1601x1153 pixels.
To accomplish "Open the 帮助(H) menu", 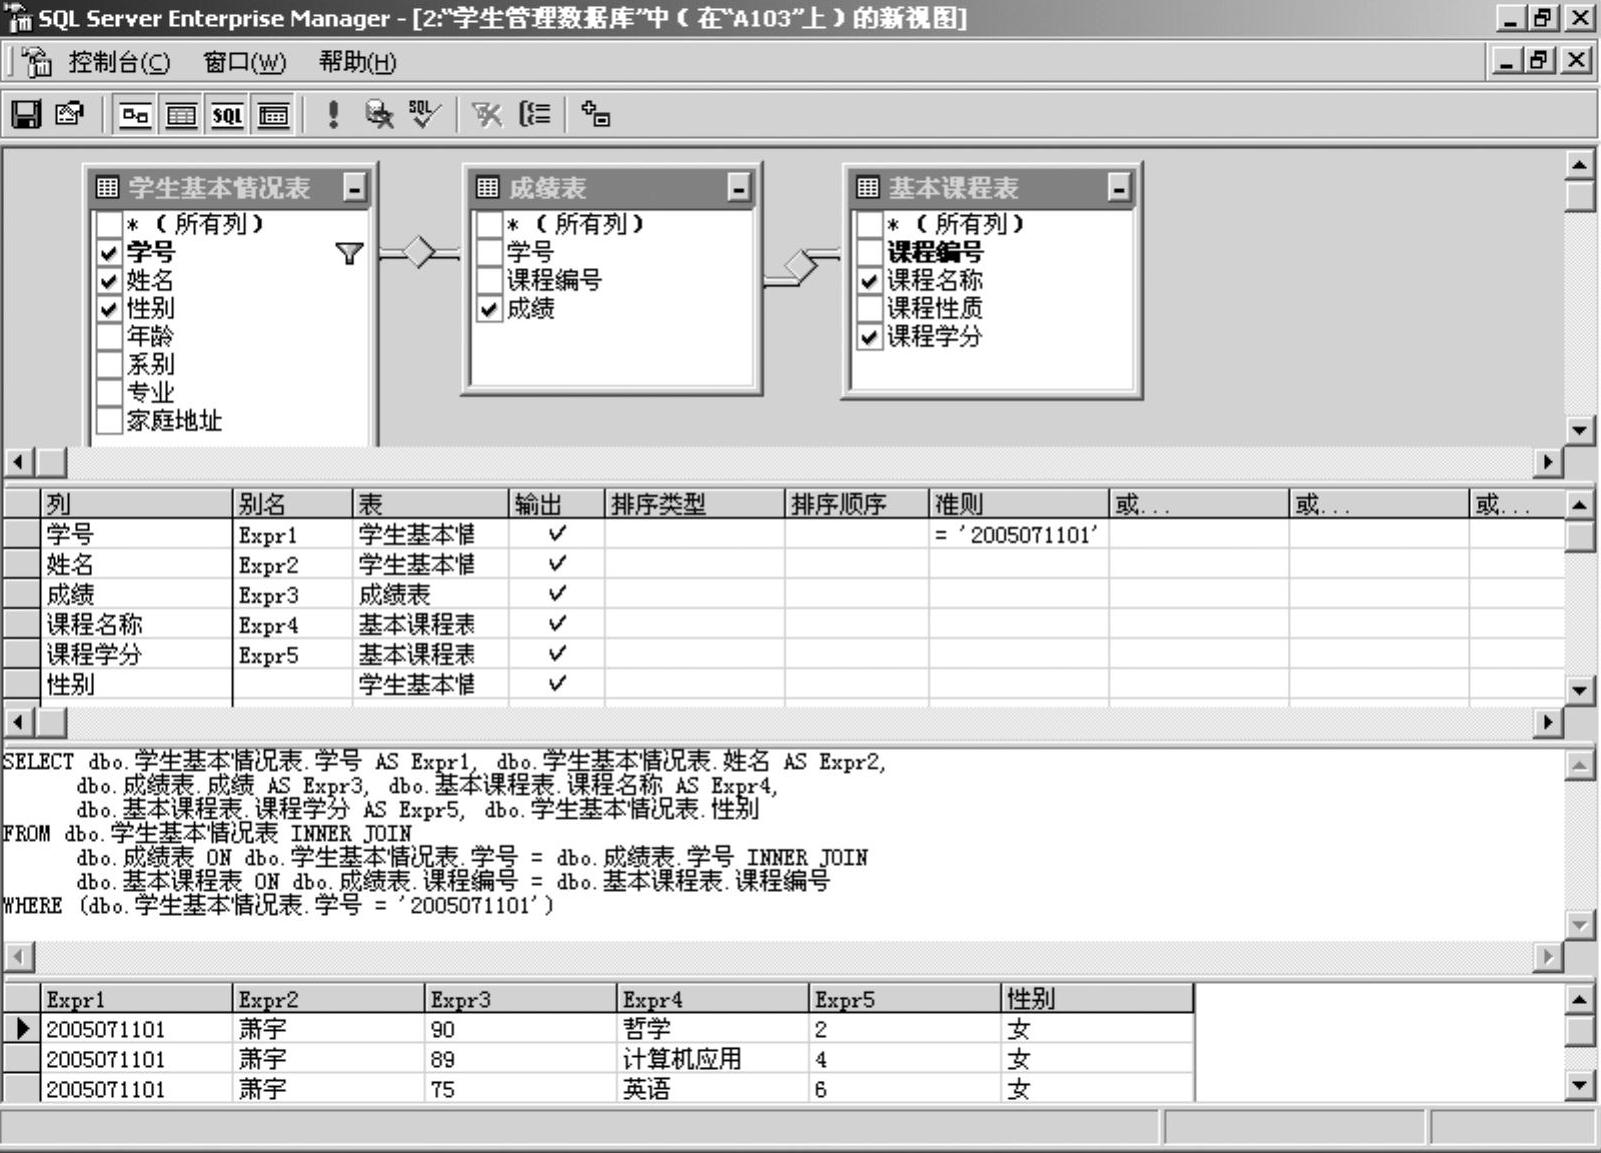I will click(357, 63).
